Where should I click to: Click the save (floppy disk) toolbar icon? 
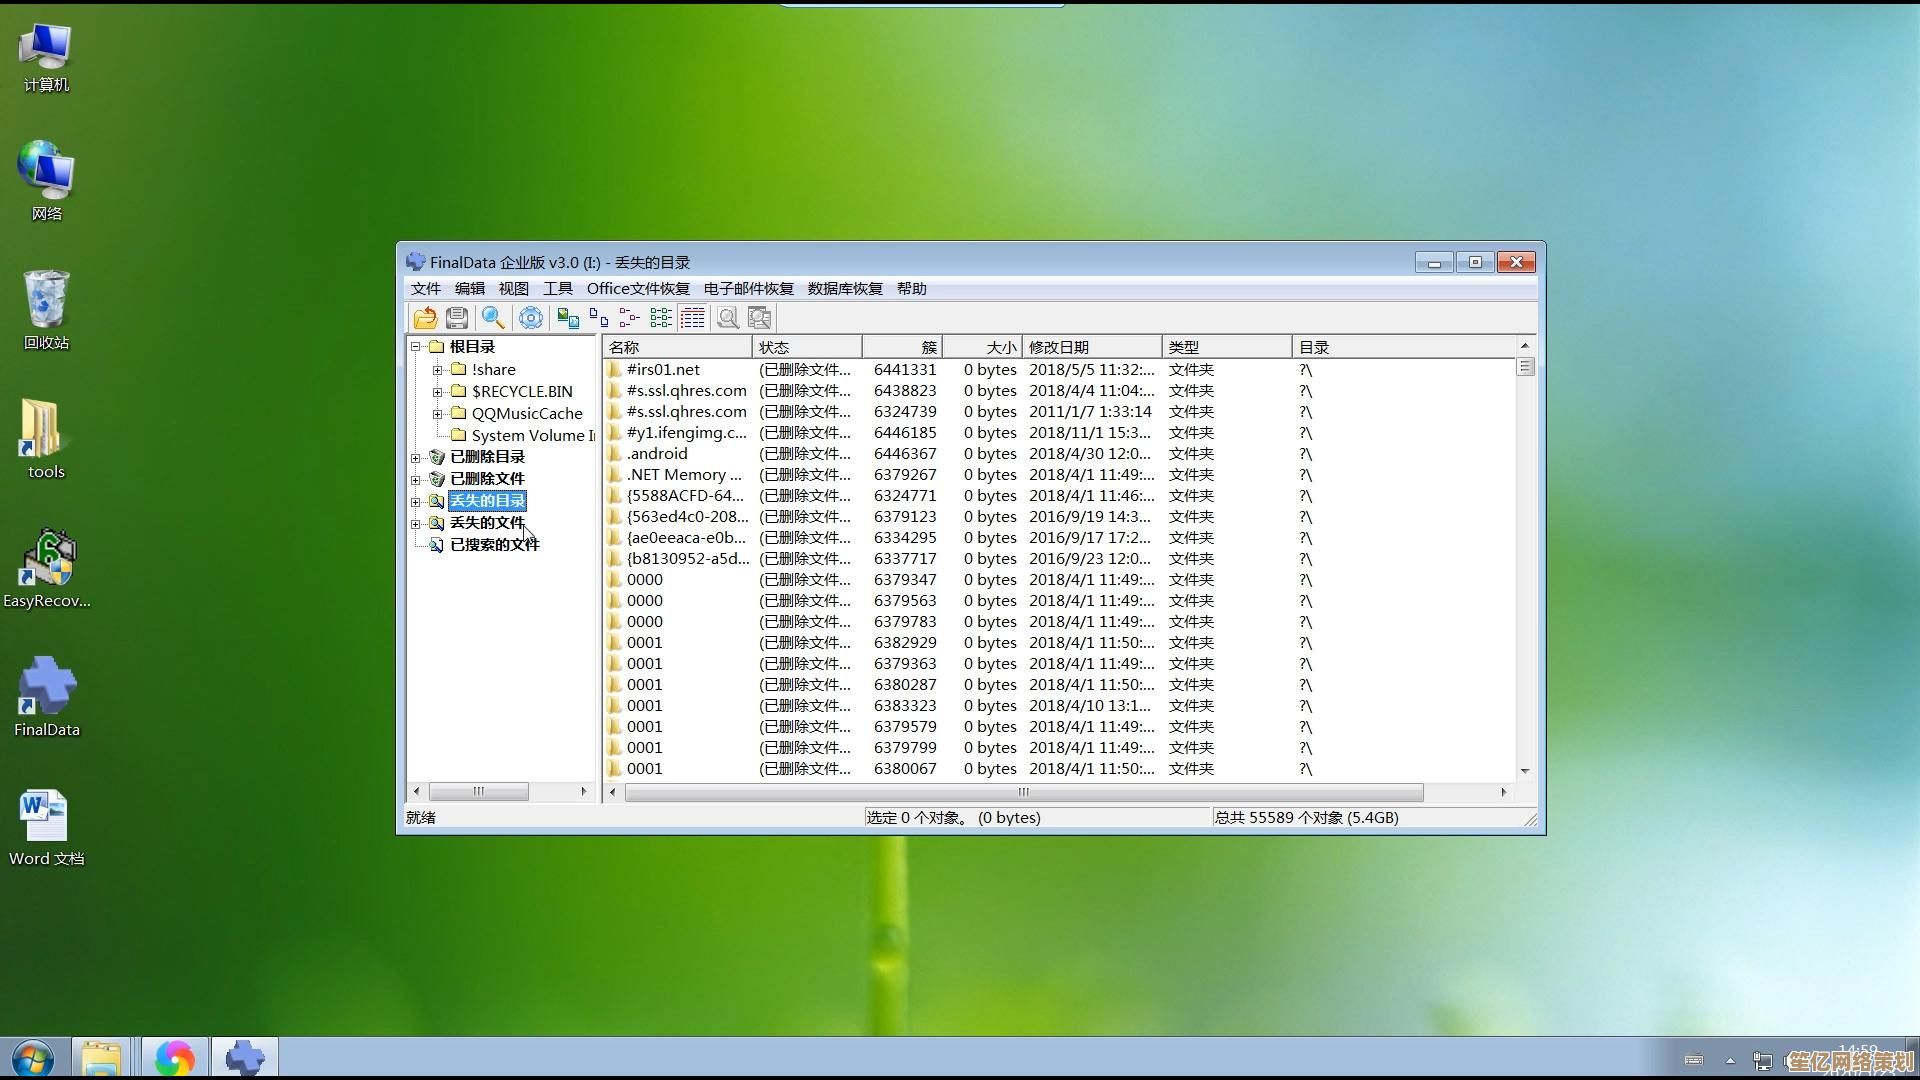(x=457, y=318)
